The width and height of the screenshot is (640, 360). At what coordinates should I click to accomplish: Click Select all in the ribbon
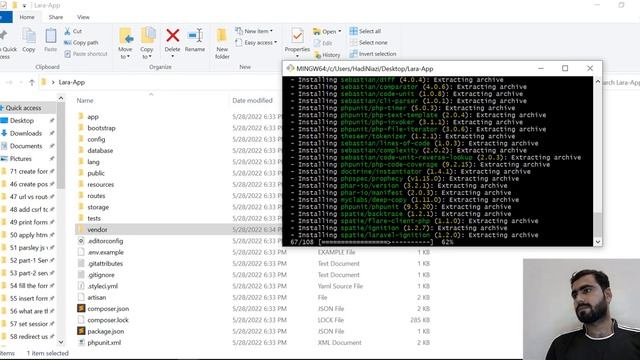(x=365, y=31)
